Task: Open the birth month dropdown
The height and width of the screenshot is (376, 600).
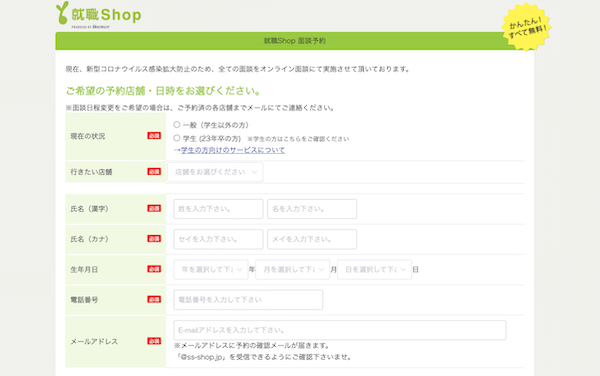Action: 292,270
